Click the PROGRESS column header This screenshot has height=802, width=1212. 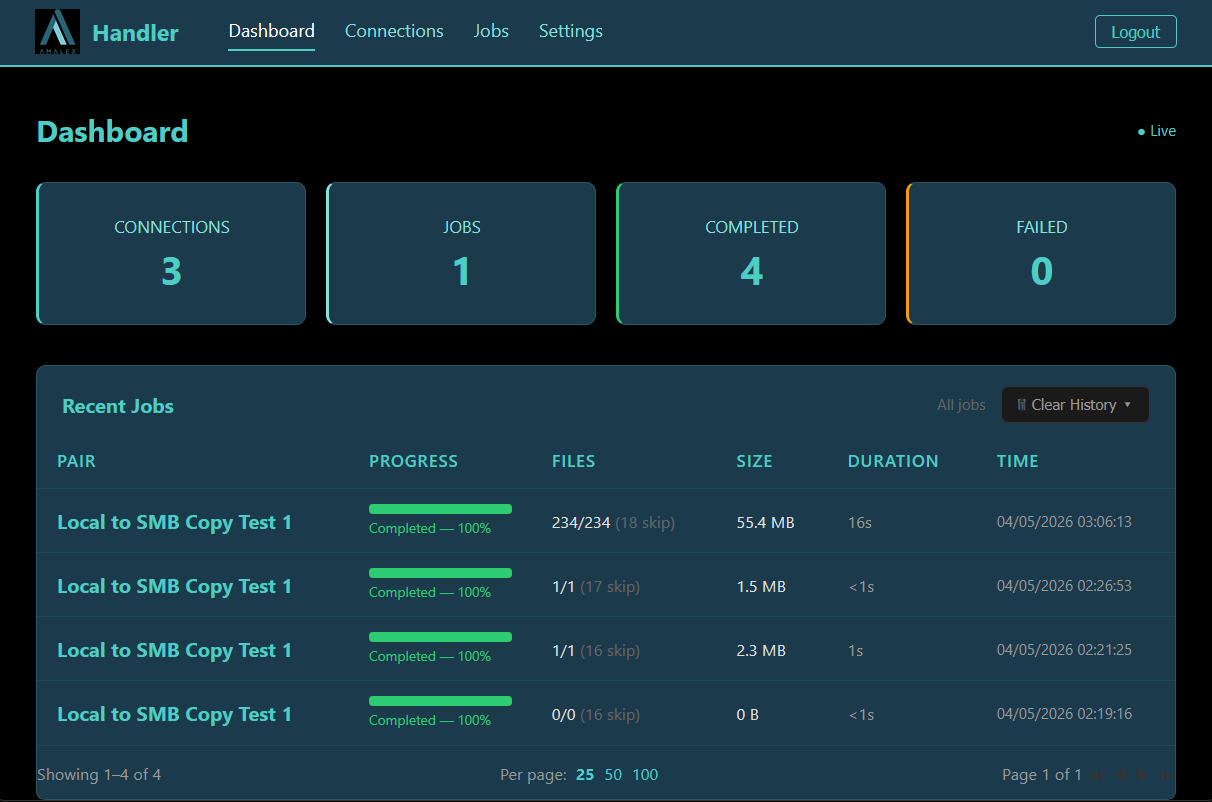[x=413, y=461]
